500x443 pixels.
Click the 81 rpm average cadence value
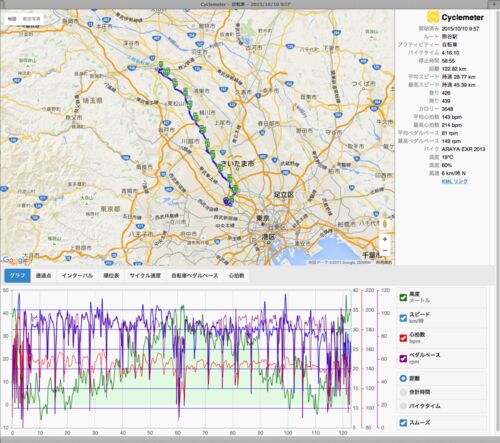[450, 133]
